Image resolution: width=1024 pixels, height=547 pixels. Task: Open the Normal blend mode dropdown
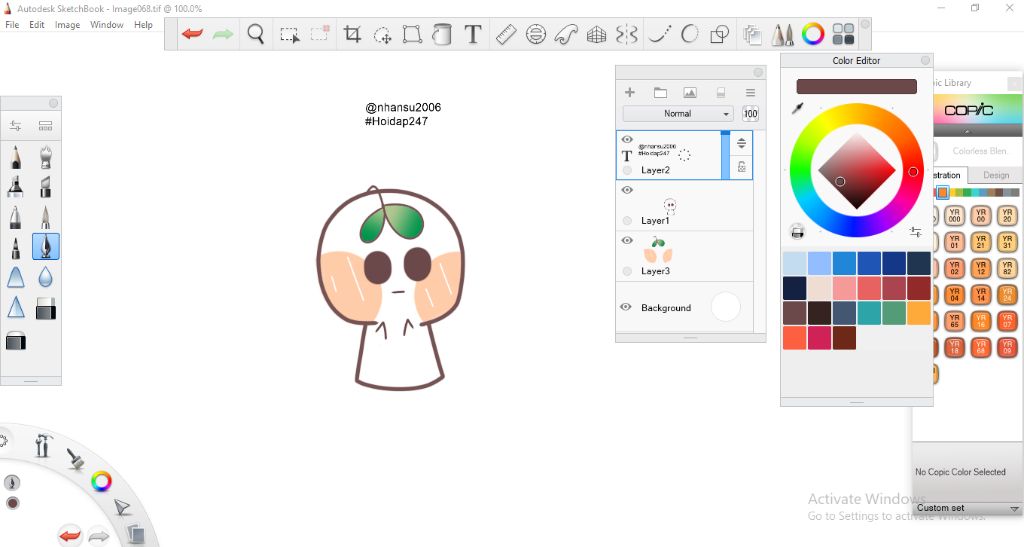coord(678,114)
